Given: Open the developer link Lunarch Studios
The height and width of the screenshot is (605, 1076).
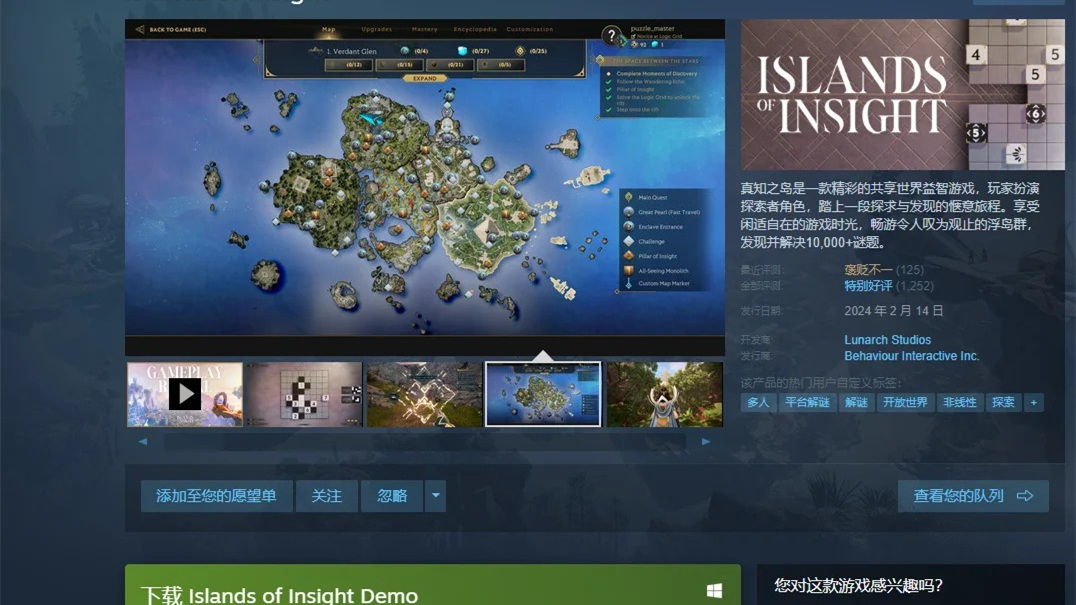Looking at the screenshot, I should (887, 340).
